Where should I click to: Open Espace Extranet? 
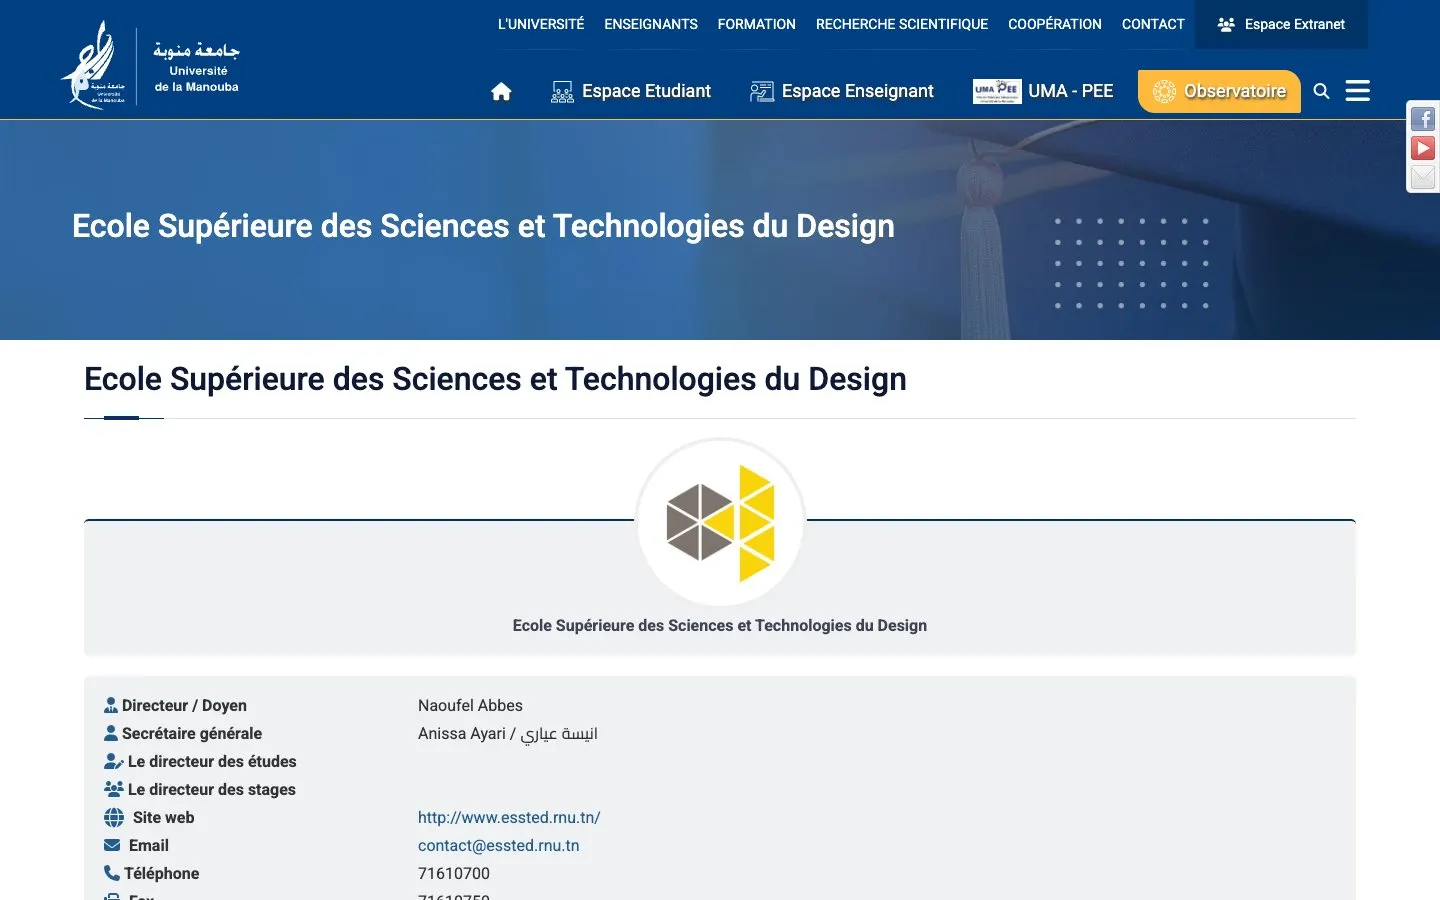pos(1281,24)
